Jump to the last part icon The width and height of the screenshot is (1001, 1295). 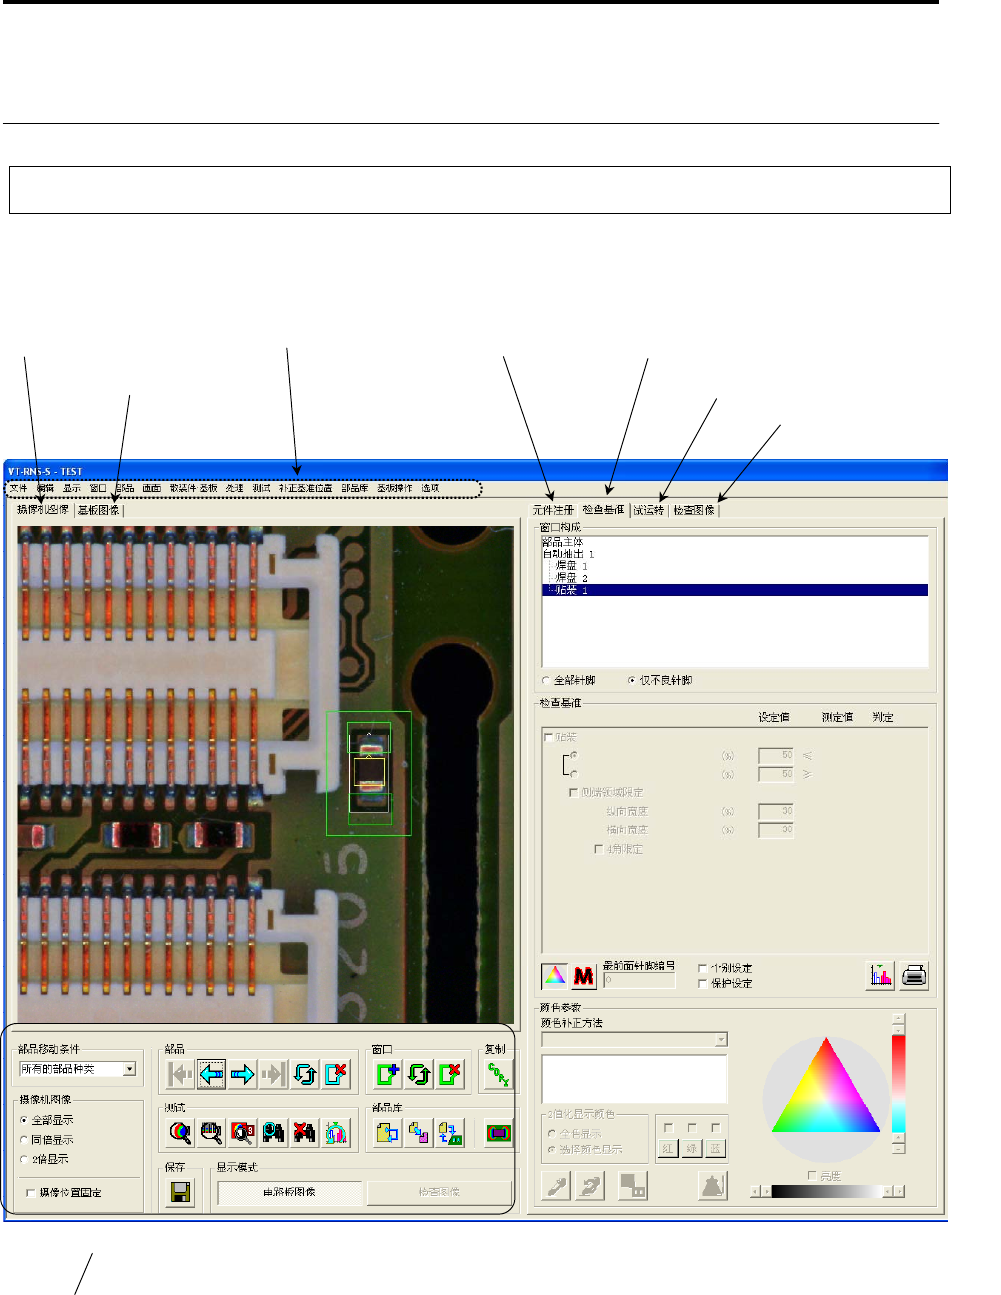point(273,1074)
